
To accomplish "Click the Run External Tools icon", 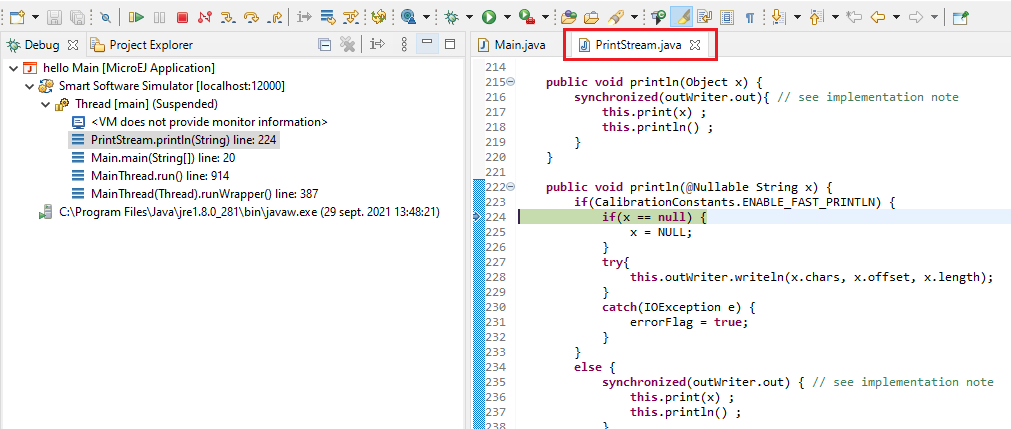I will tap(527, 17).
